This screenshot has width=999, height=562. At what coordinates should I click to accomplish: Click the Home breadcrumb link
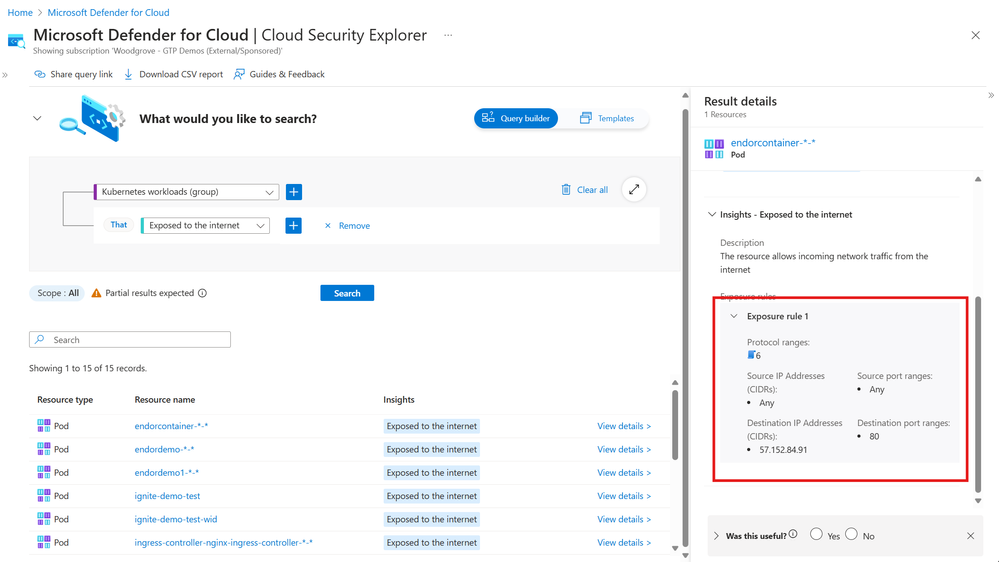pos(20,13)
